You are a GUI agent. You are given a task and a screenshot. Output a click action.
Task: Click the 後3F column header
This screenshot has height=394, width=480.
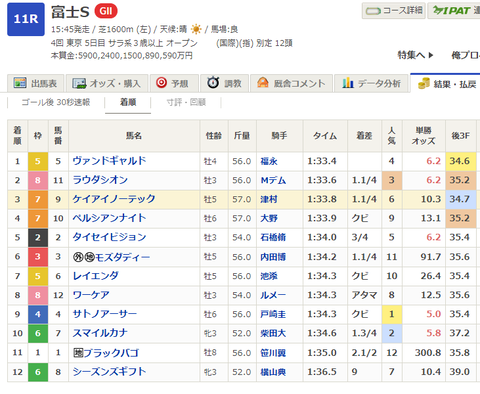tap(461, 136)
